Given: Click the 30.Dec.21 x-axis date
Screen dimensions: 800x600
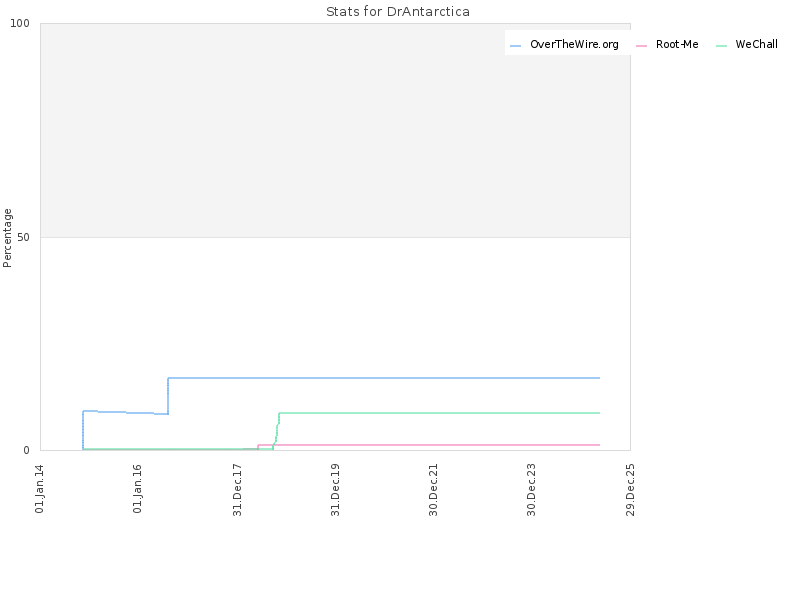Looking at the screenshot, I should click(433, 489).
